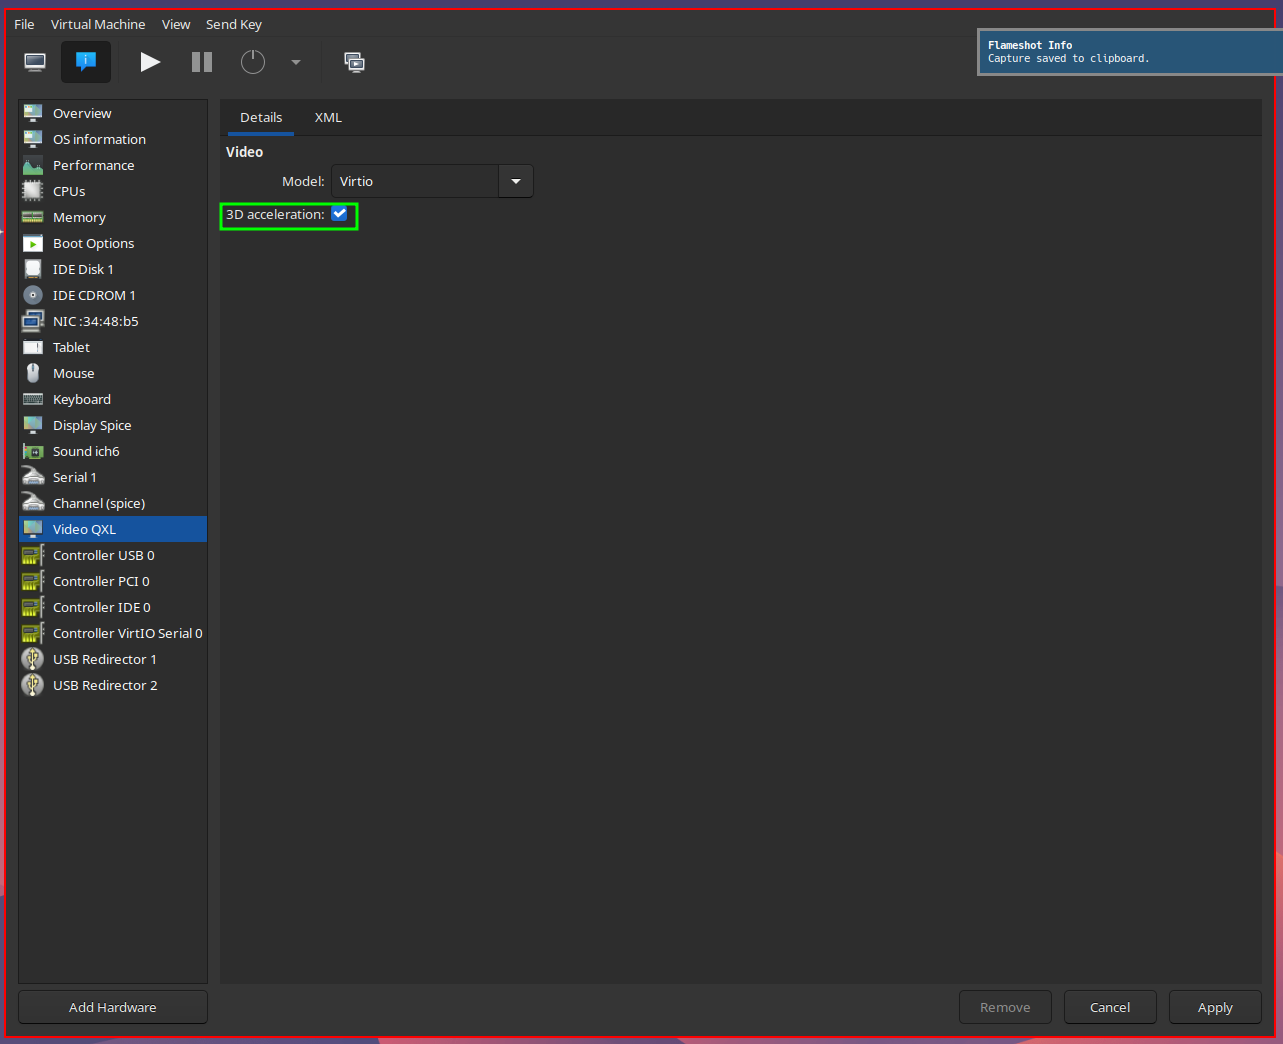Select CPUs in the hardware list
Screen dimensions: 1283x1044
click(x=69, y=191)
